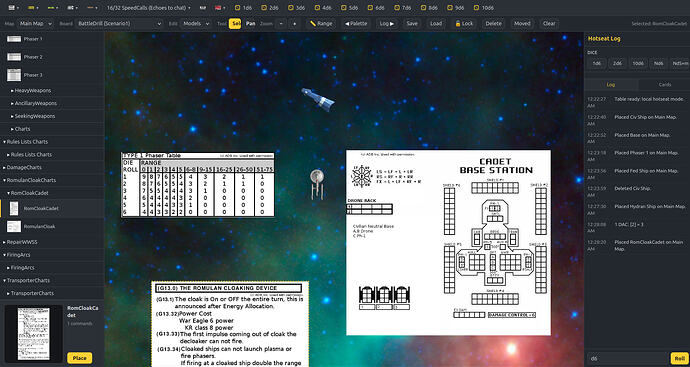Roll 4d6 from the top dice bar
The height and width of the screenshot is (367, 690).
[x=323, y=7]
